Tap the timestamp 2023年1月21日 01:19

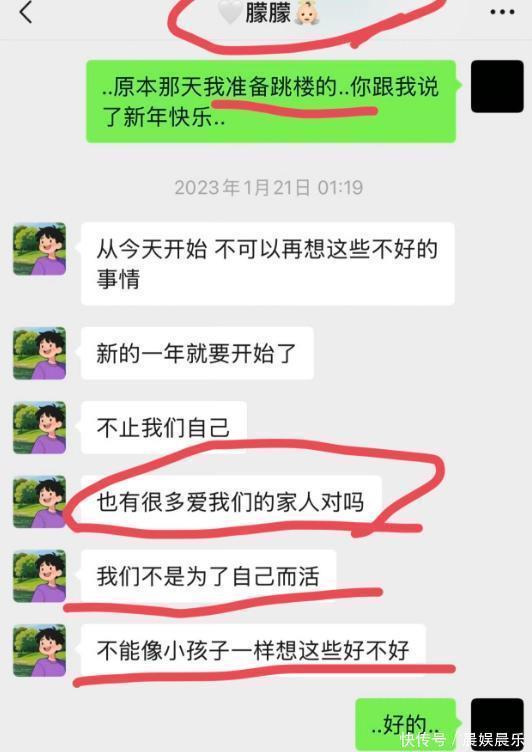(269, 187)
